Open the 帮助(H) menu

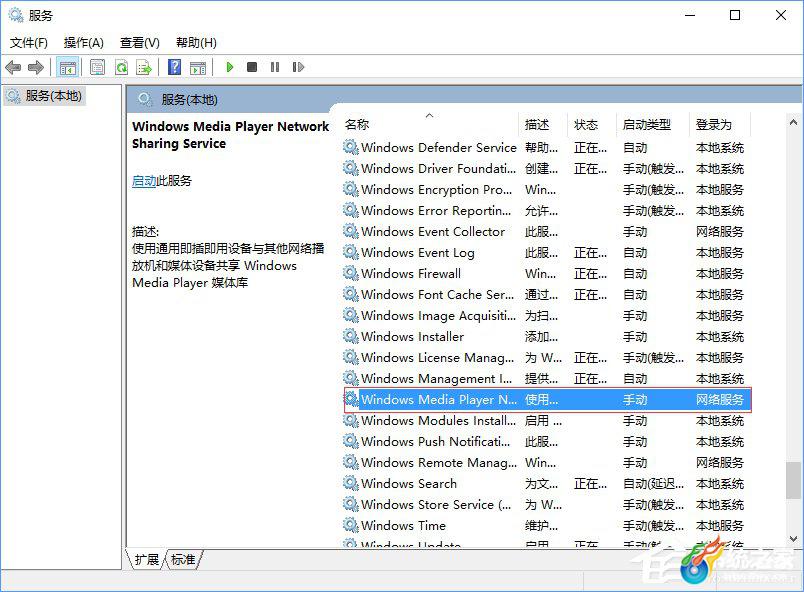coord(196,43)
